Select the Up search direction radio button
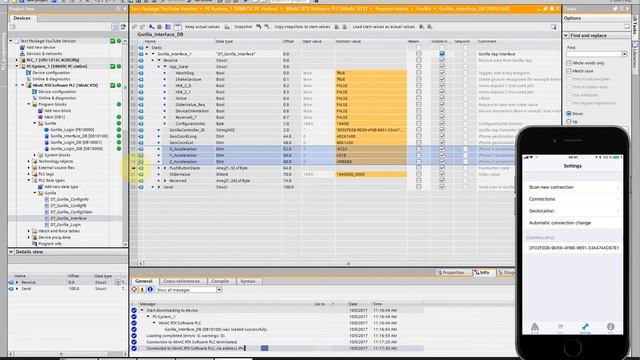This screenshot has width=640, height=360. coord(569,122)
